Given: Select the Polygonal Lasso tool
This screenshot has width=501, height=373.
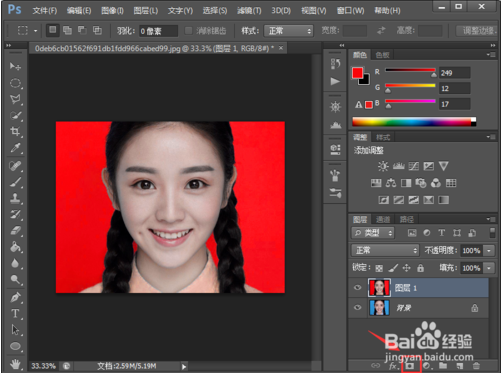Looking at the screenshot, I should tap(15, 99).
